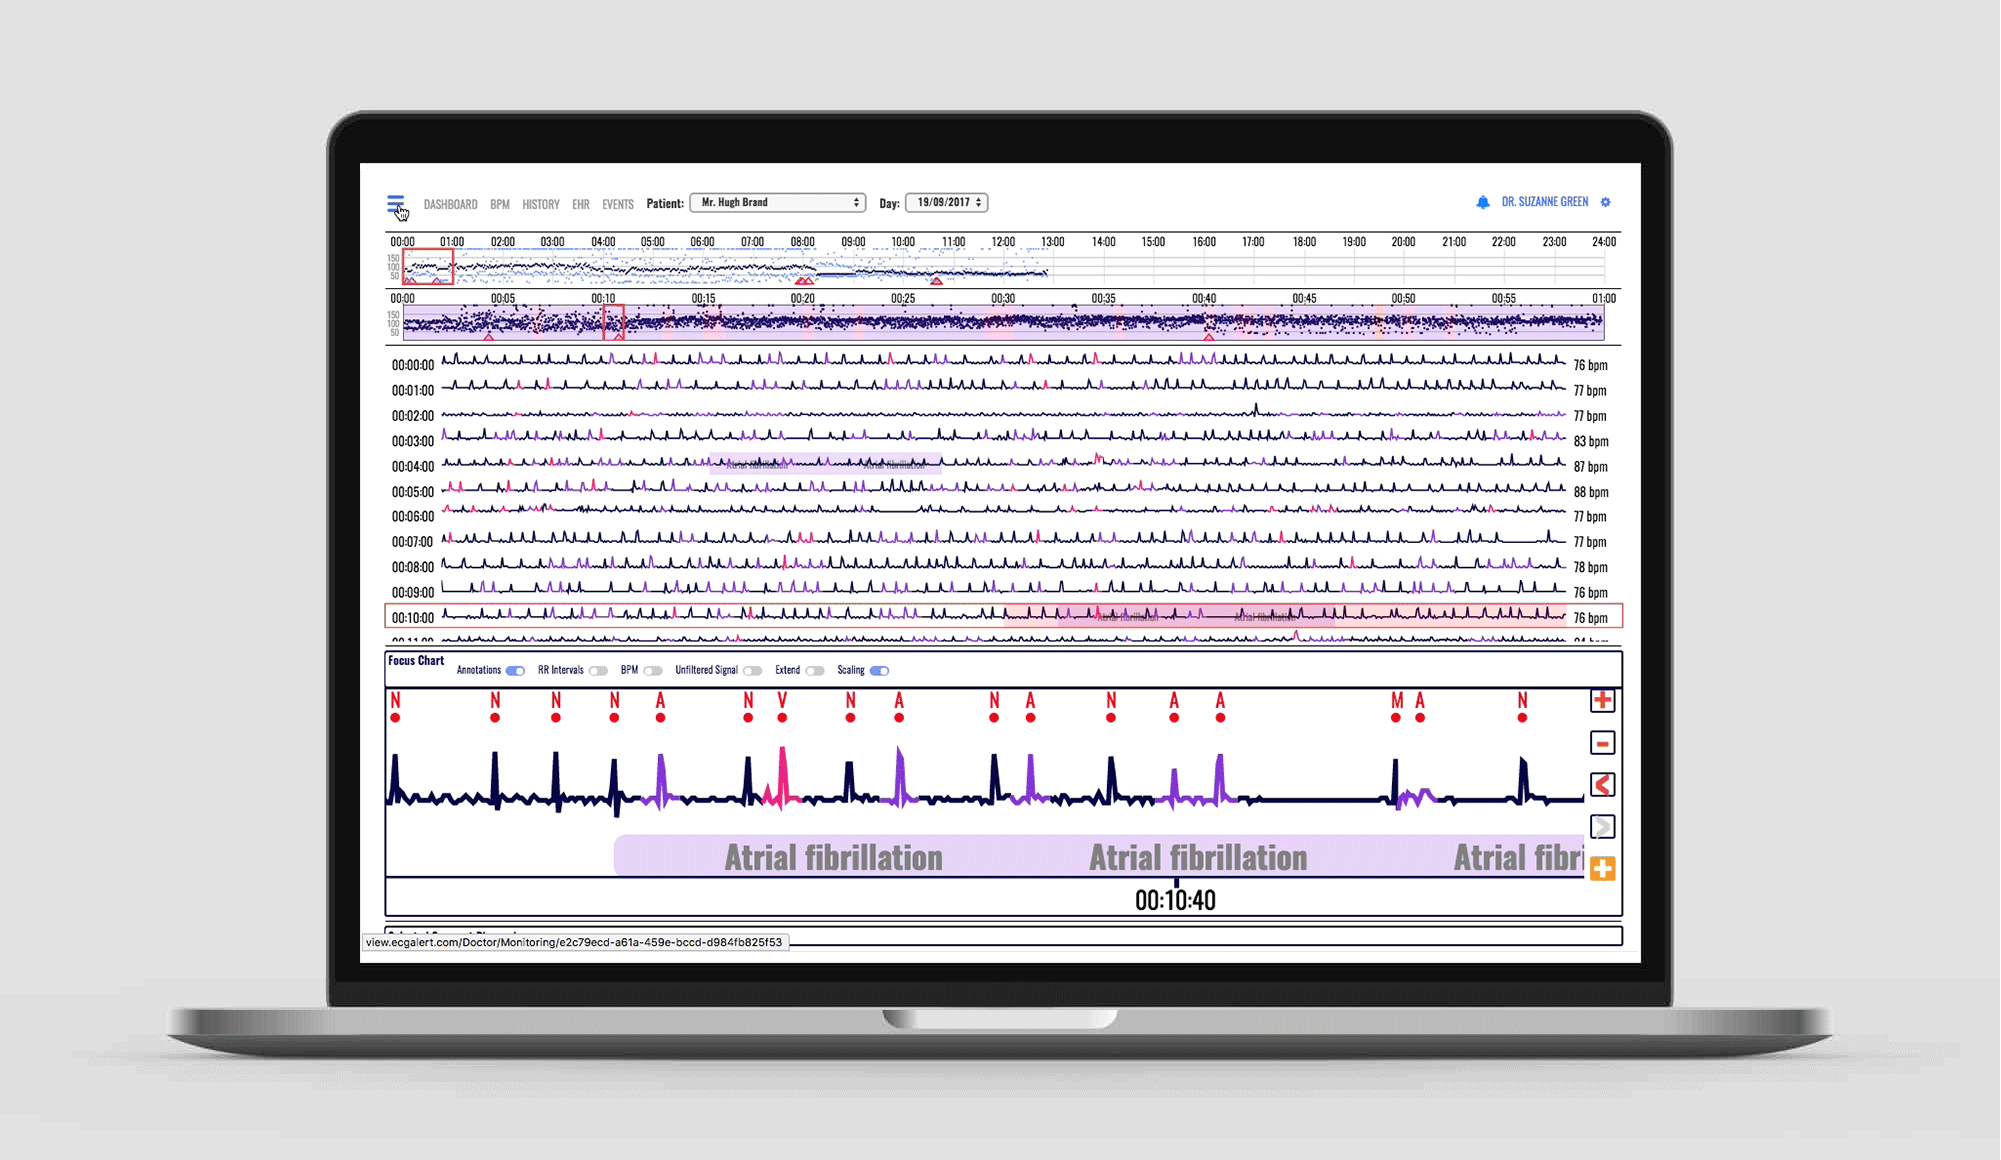This screenshot has width=2001, height=1160.
Task: Open the Patient dropdown showing Mr. Hugh Brand
Action: pos(778,203)
